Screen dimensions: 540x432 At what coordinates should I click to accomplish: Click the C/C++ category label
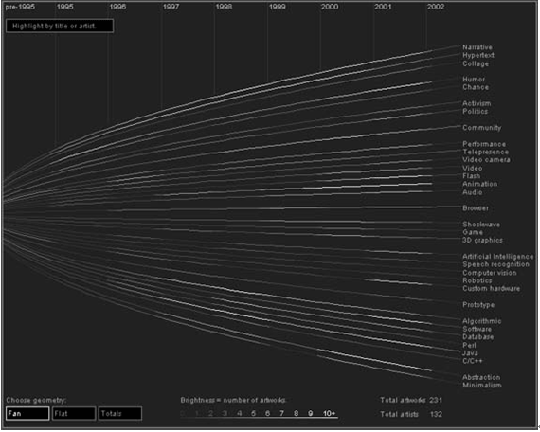(472, 361)
